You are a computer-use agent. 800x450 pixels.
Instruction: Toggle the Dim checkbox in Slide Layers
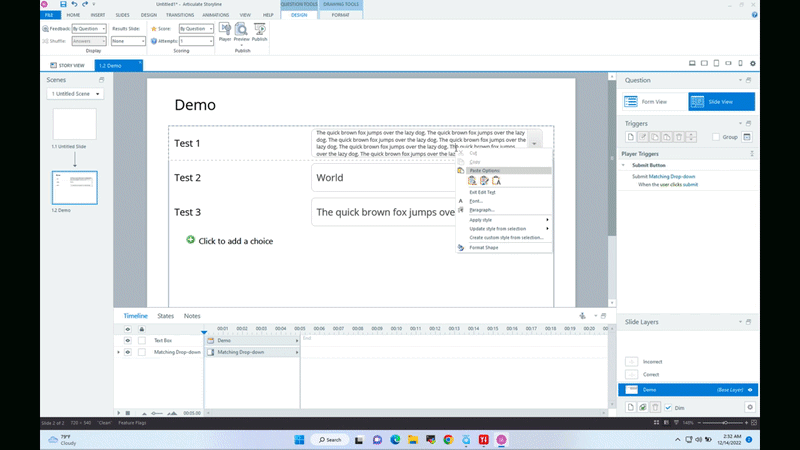(668, 407)
